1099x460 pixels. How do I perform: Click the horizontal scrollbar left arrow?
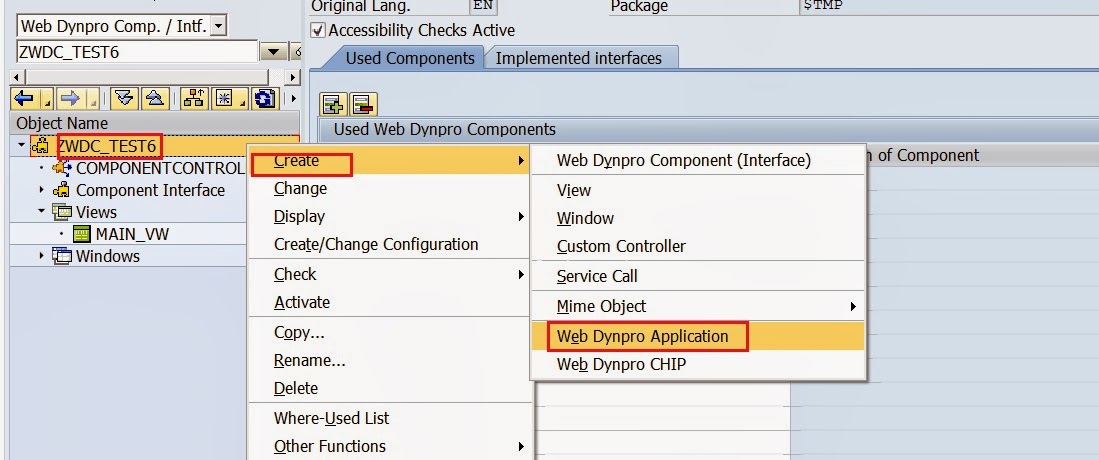(17, 76)
